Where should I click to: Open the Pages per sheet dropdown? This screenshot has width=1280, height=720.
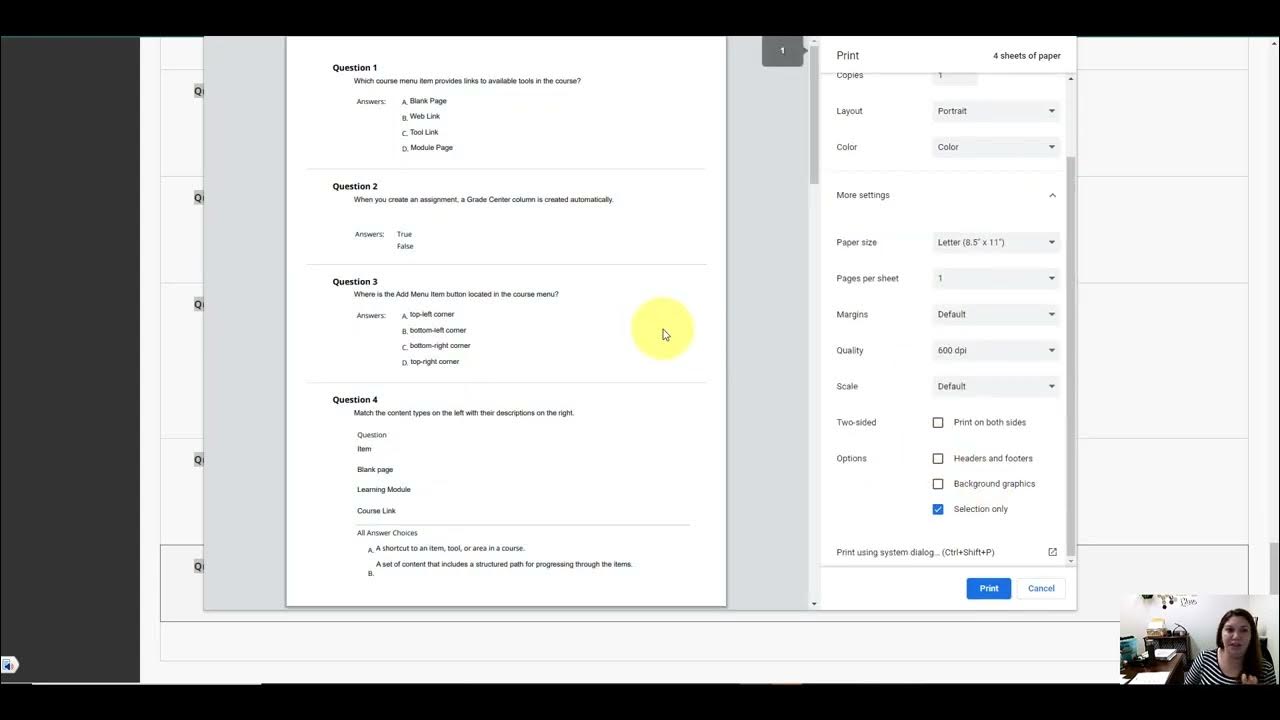pos(996,278)
